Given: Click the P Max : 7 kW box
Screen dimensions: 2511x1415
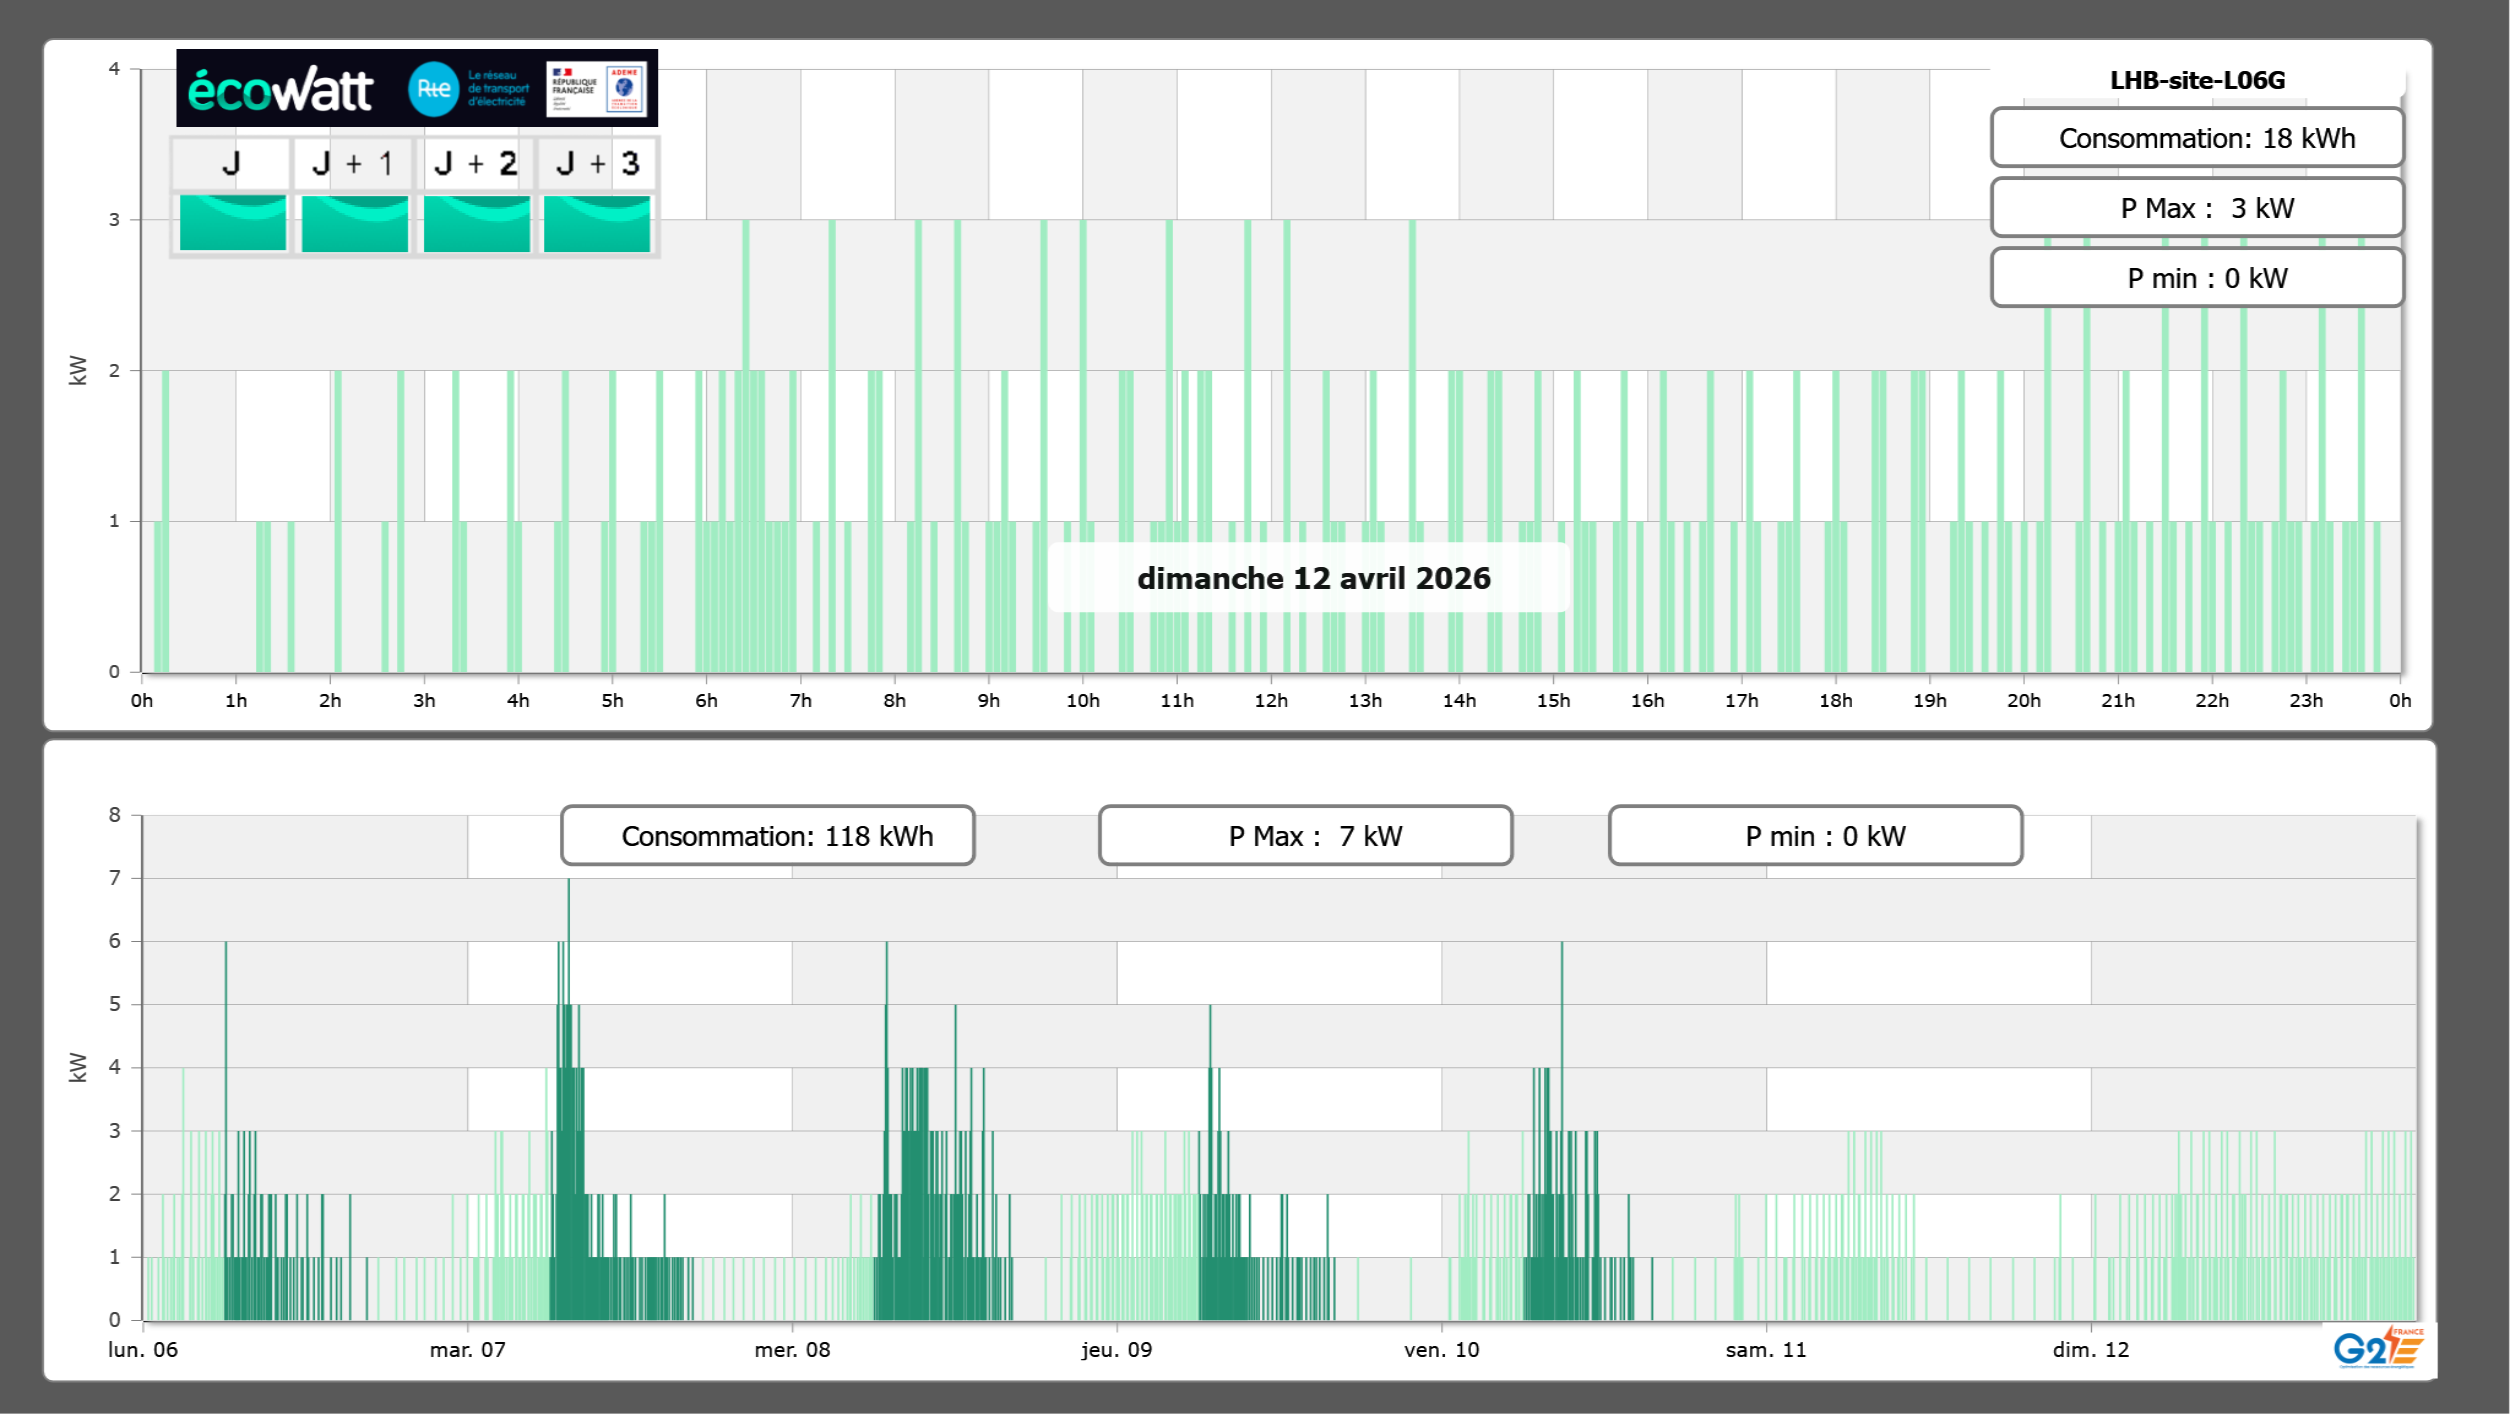Looking at the screenshot, I should pos(1305,836).
